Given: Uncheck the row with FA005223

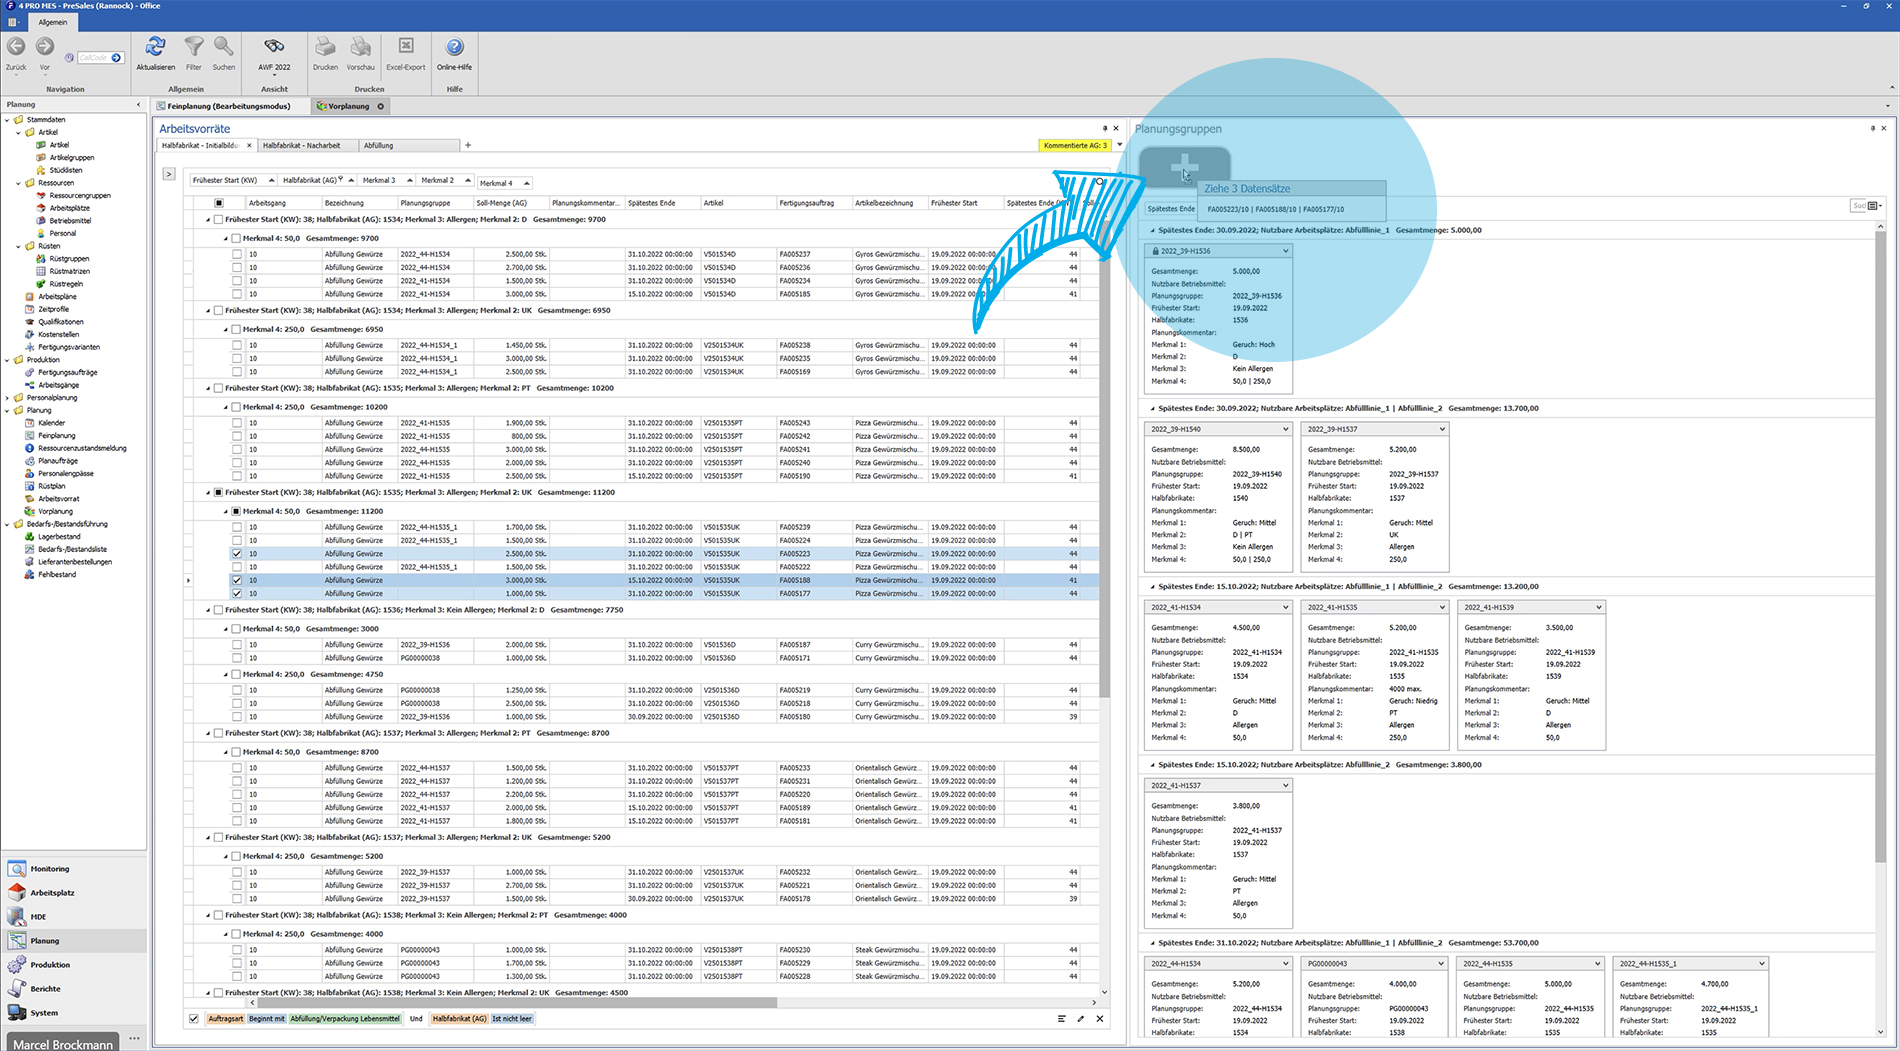Looking at the screenshot, I should click(x=237, y=554).
